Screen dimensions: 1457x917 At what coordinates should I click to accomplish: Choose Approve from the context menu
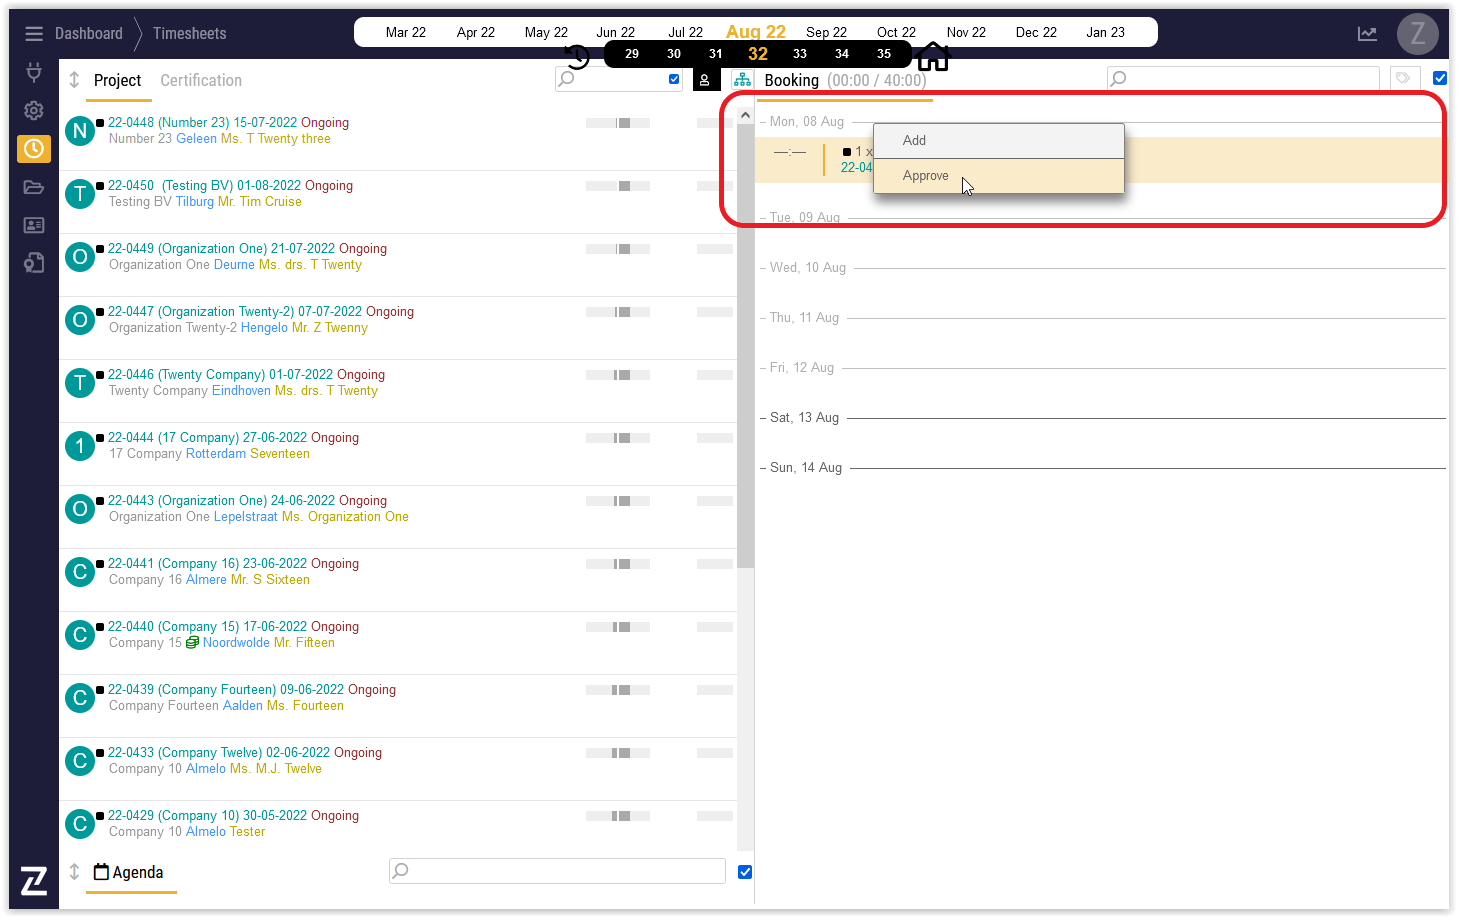coord(926,176)
